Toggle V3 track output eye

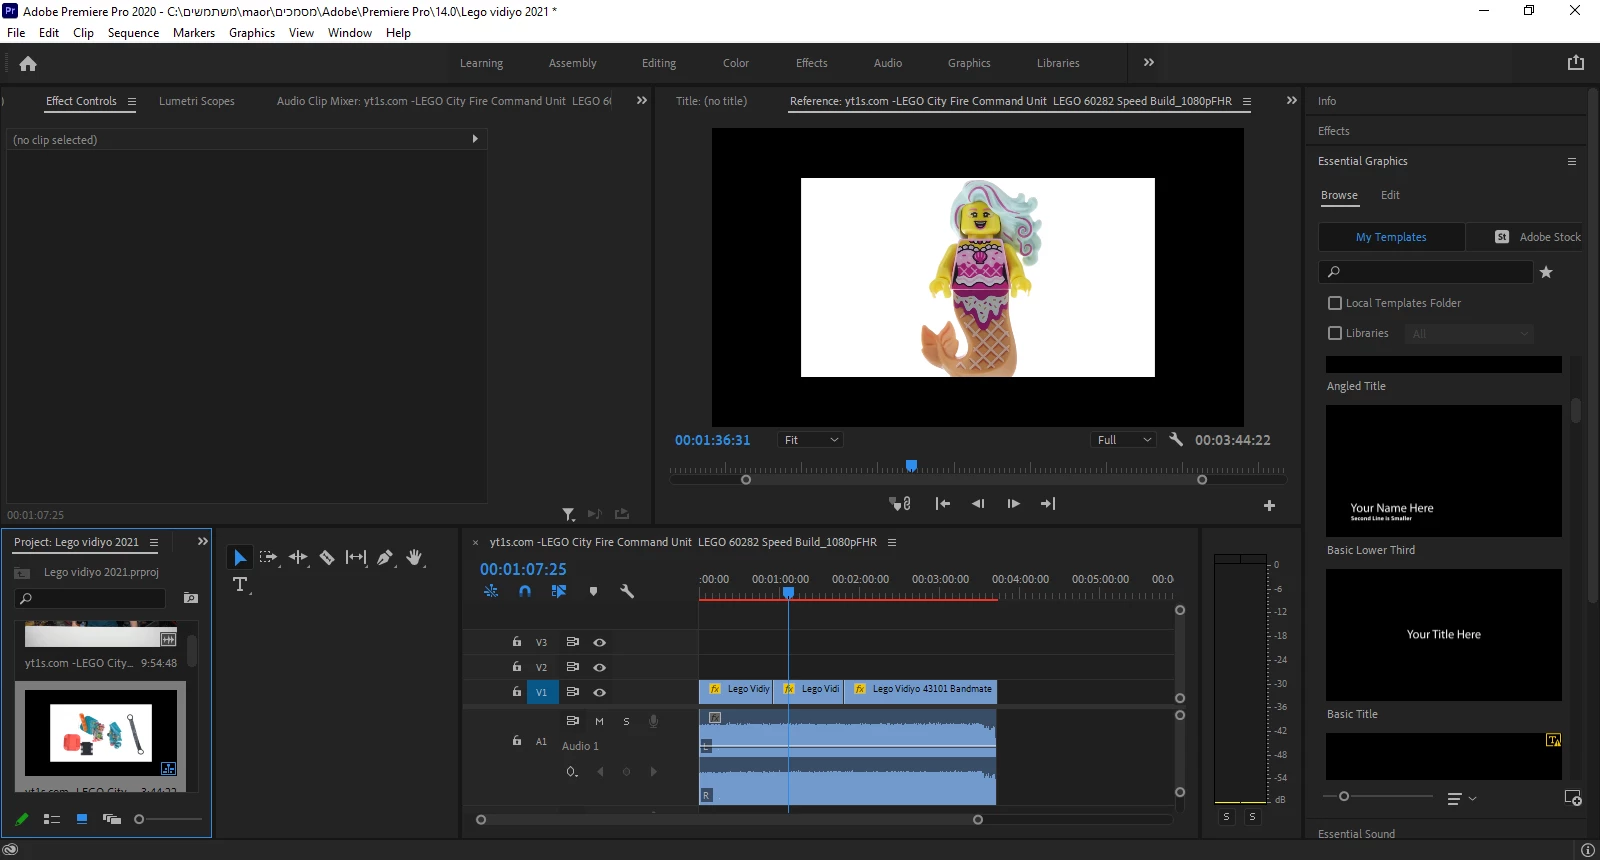point(600,642)
